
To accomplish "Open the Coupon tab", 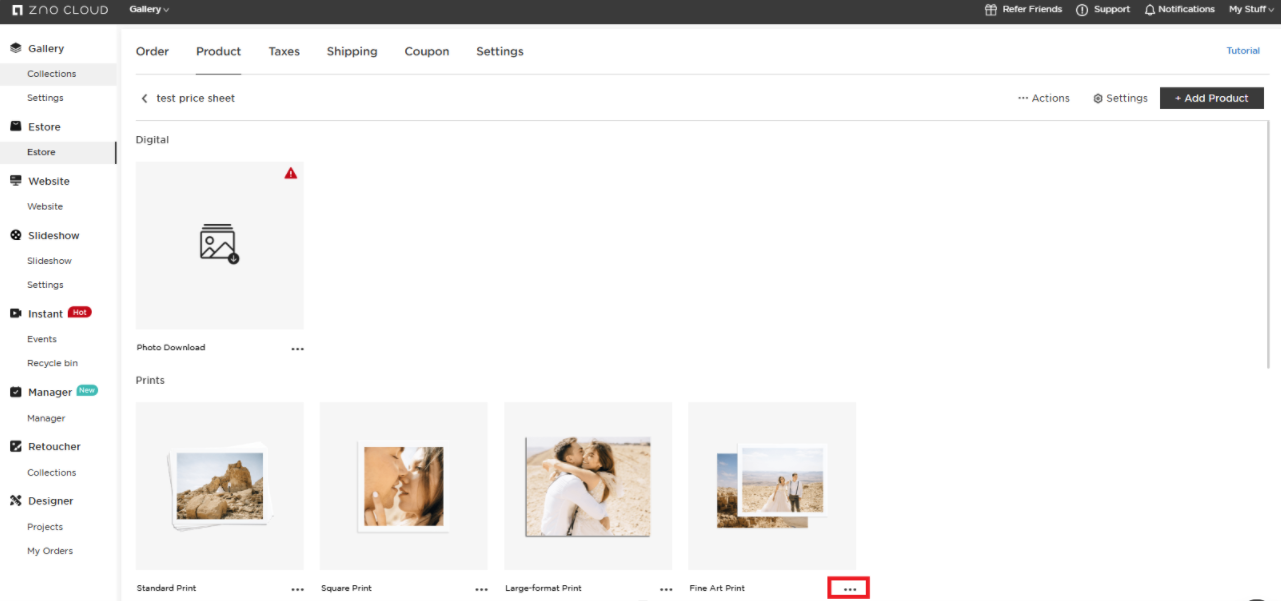I will pos(427,51).
